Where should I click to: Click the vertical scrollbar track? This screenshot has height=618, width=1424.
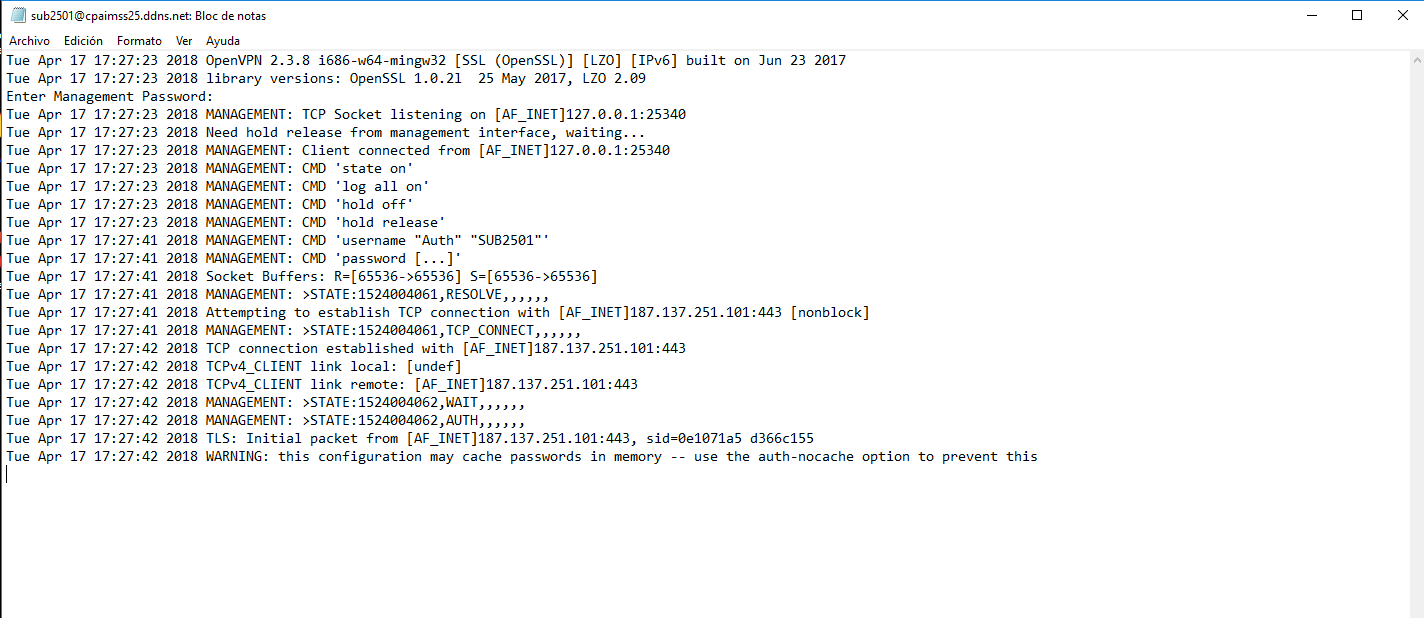pos(1414,334)
